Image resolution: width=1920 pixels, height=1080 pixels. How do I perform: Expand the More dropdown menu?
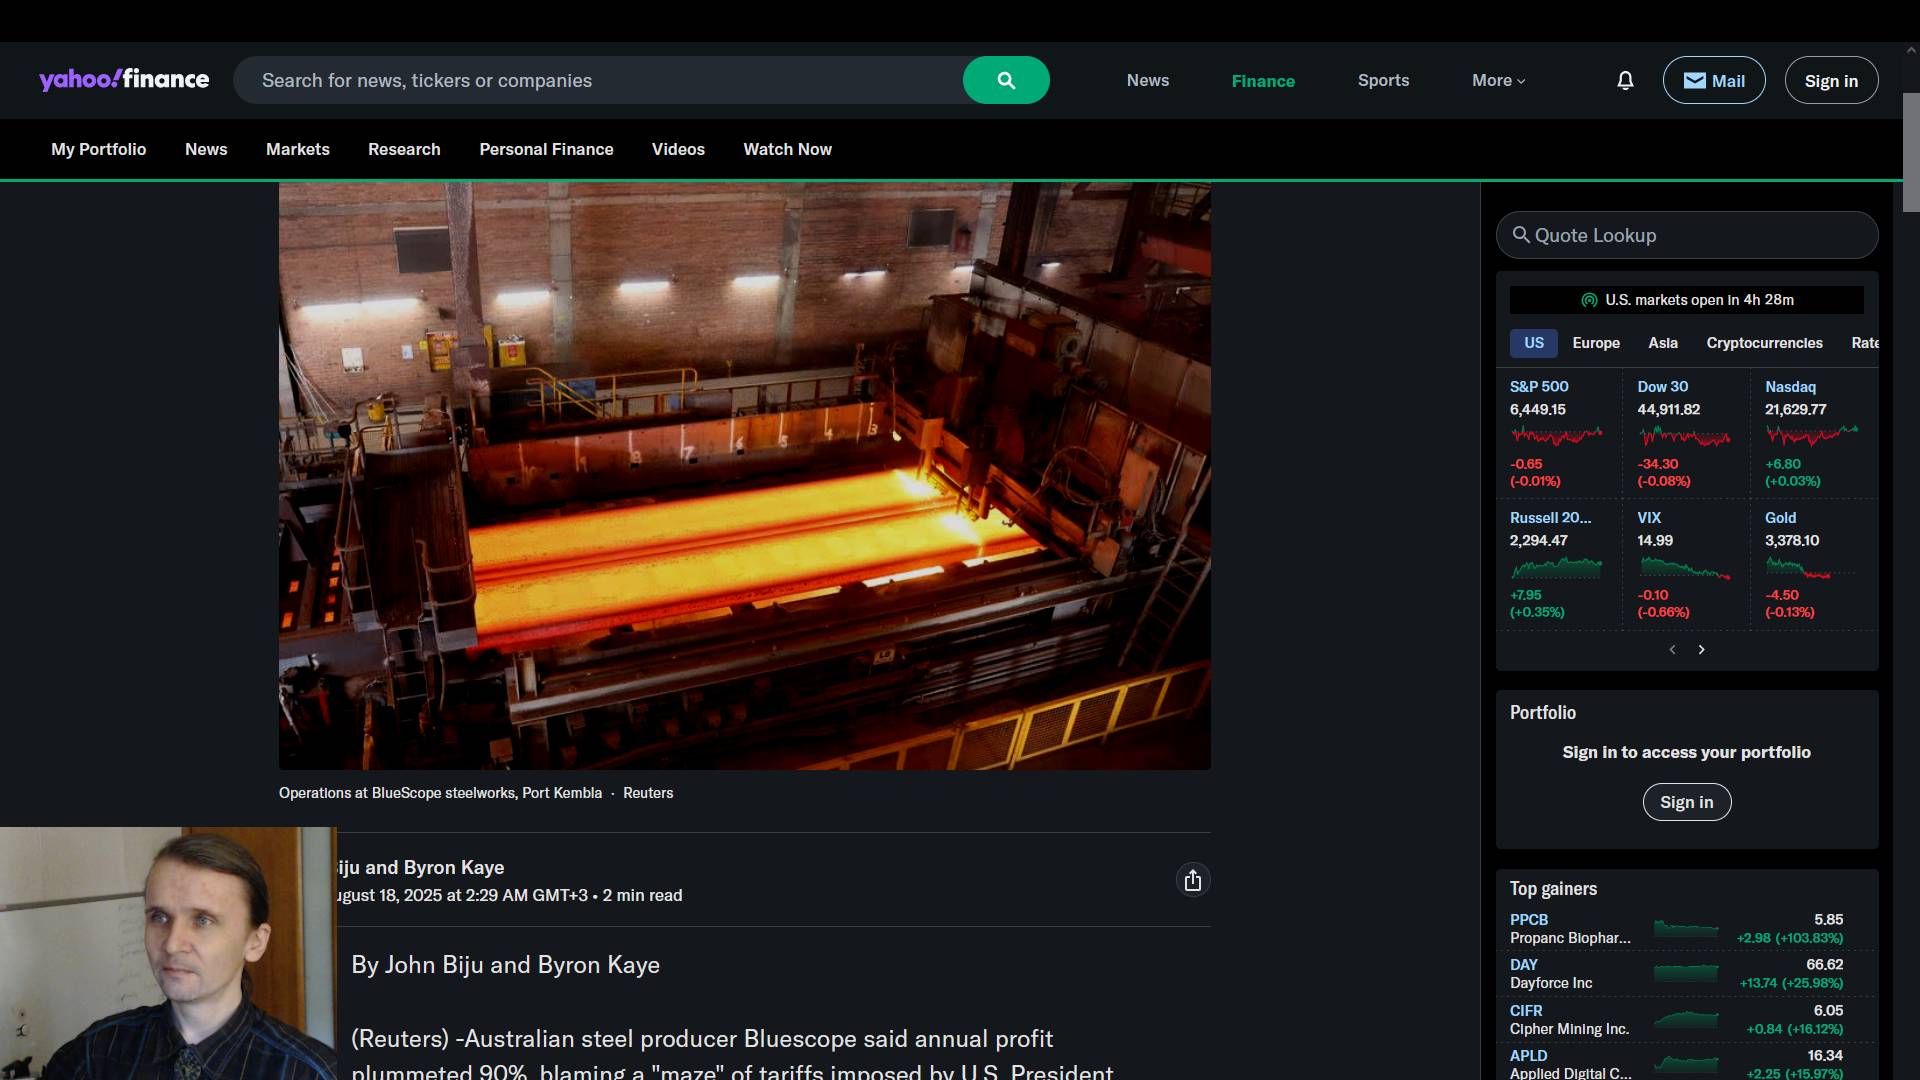(x=1498, y=80)
